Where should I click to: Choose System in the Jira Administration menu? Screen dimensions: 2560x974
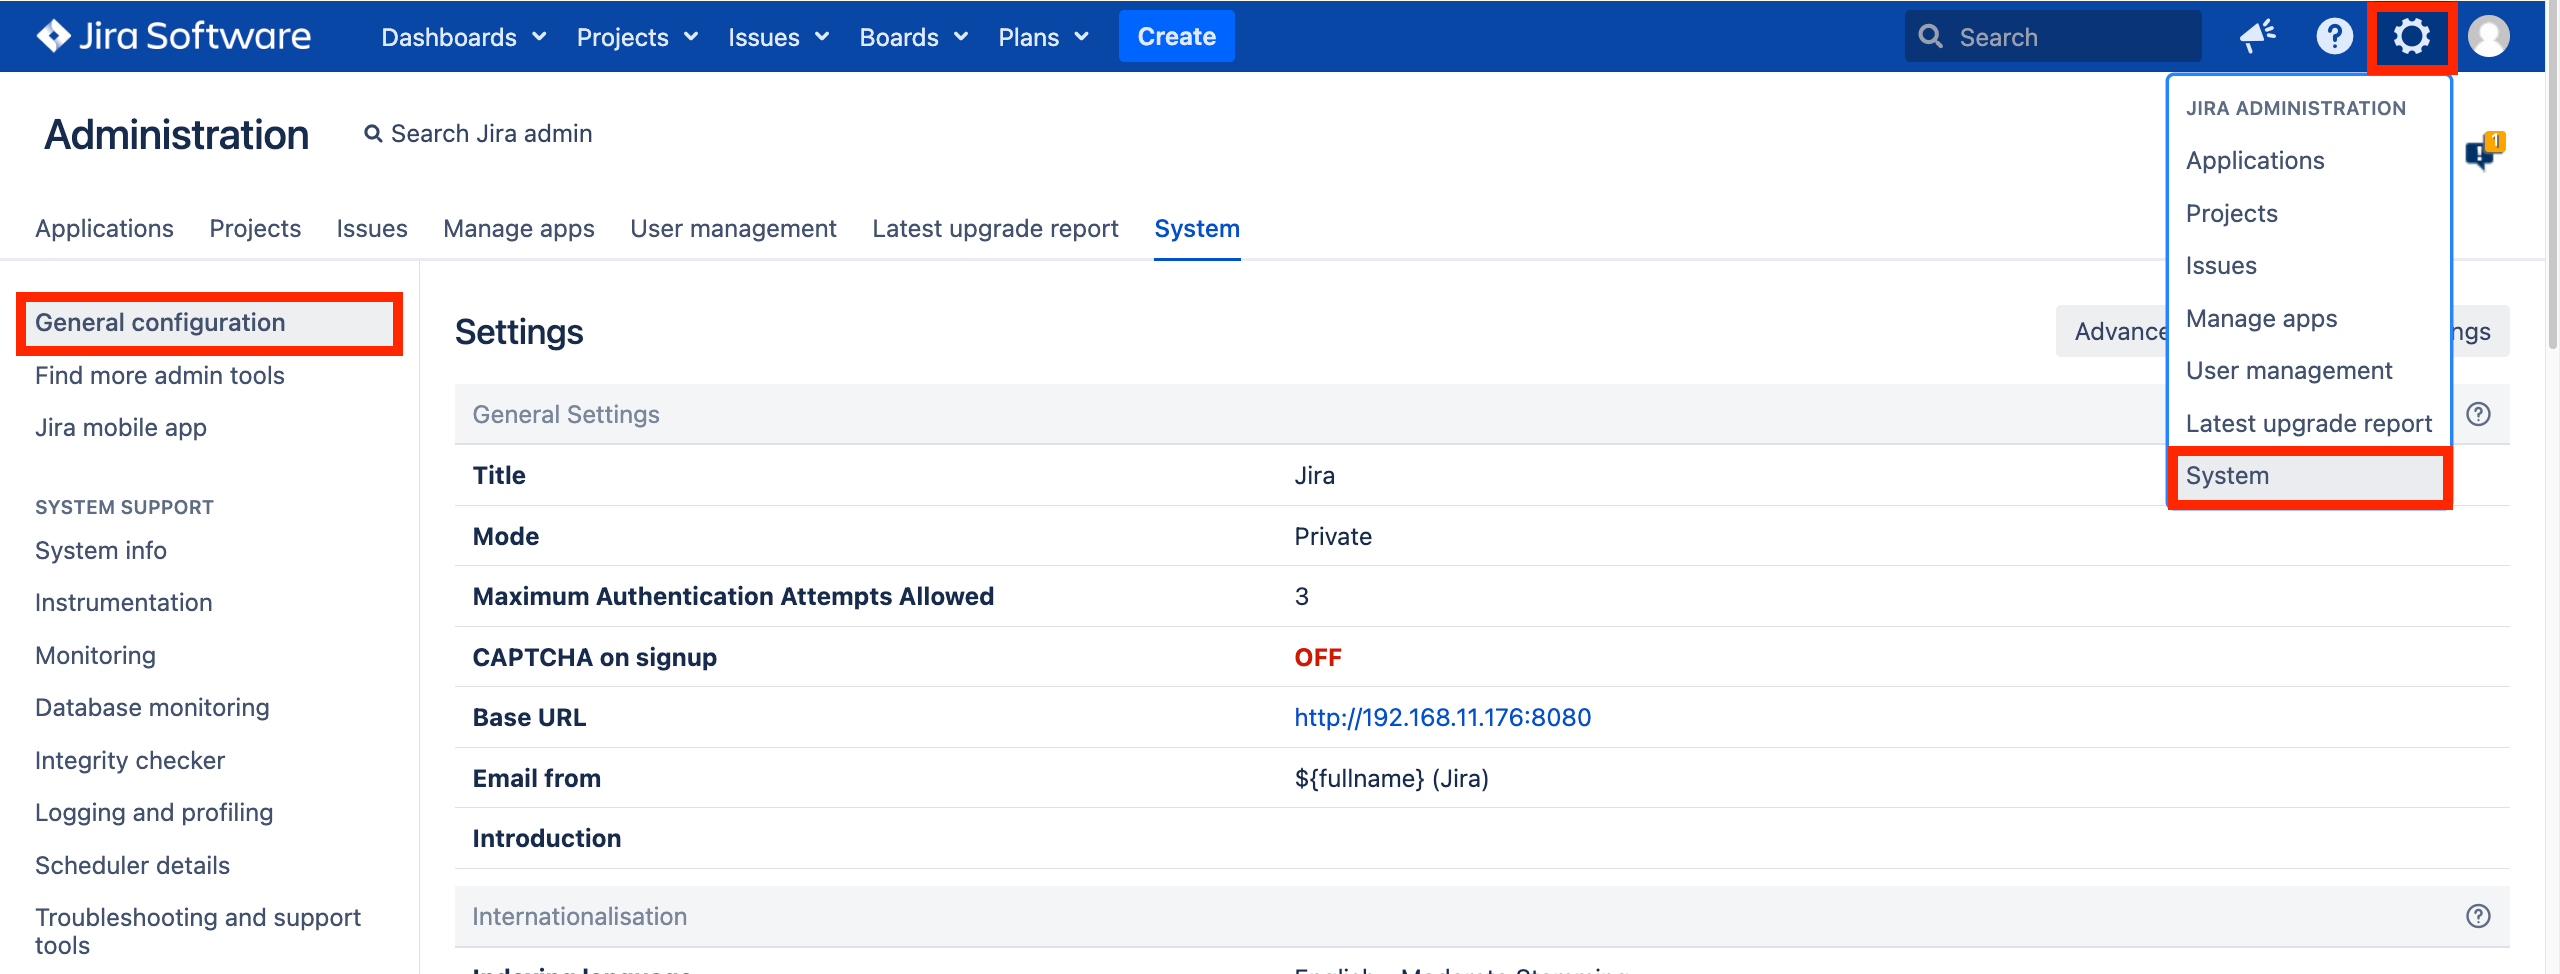[x=2310, y=476]
